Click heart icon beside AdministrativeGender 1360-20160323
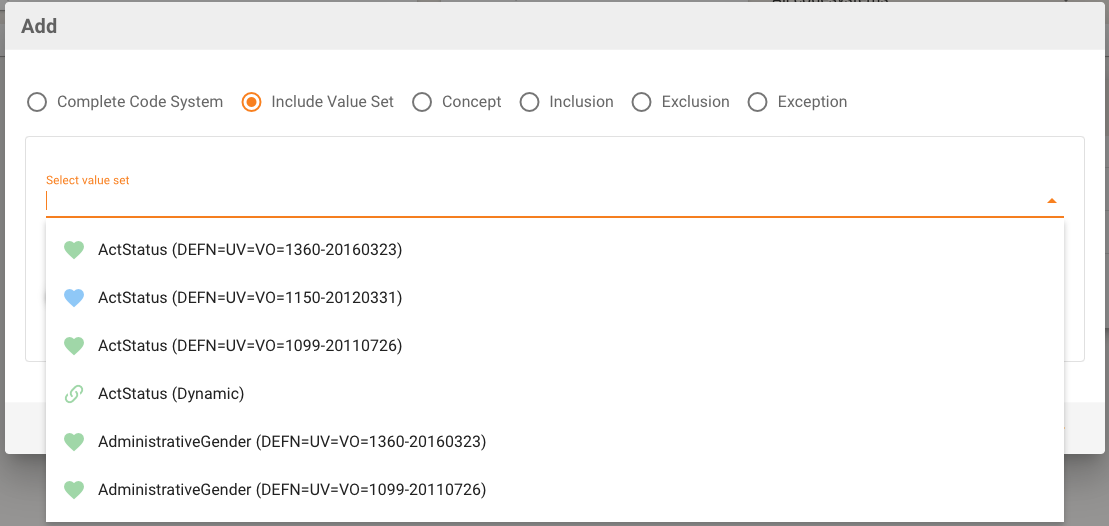The height and width of the screenshot is (526, 1109). click(x=73, y=442)
